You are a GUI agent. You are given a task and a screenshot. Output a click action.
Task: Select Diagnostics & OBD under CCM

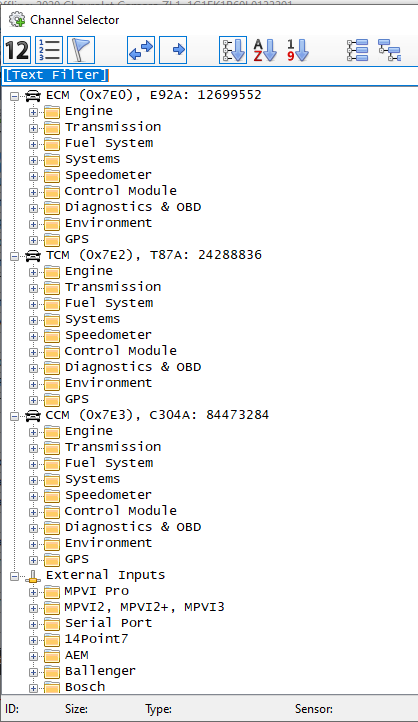click(x=133, y=527)
